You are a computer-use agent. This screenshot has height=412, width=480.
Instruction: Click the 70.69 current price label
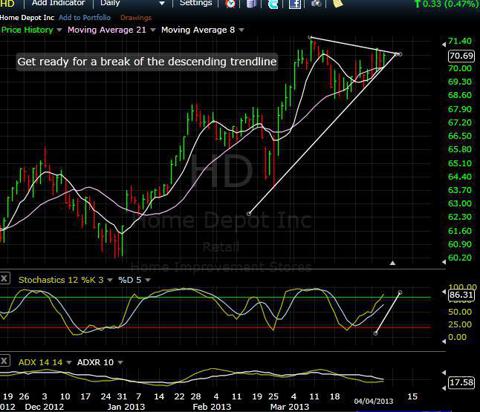pyautogui.click(x=461, y=55)
